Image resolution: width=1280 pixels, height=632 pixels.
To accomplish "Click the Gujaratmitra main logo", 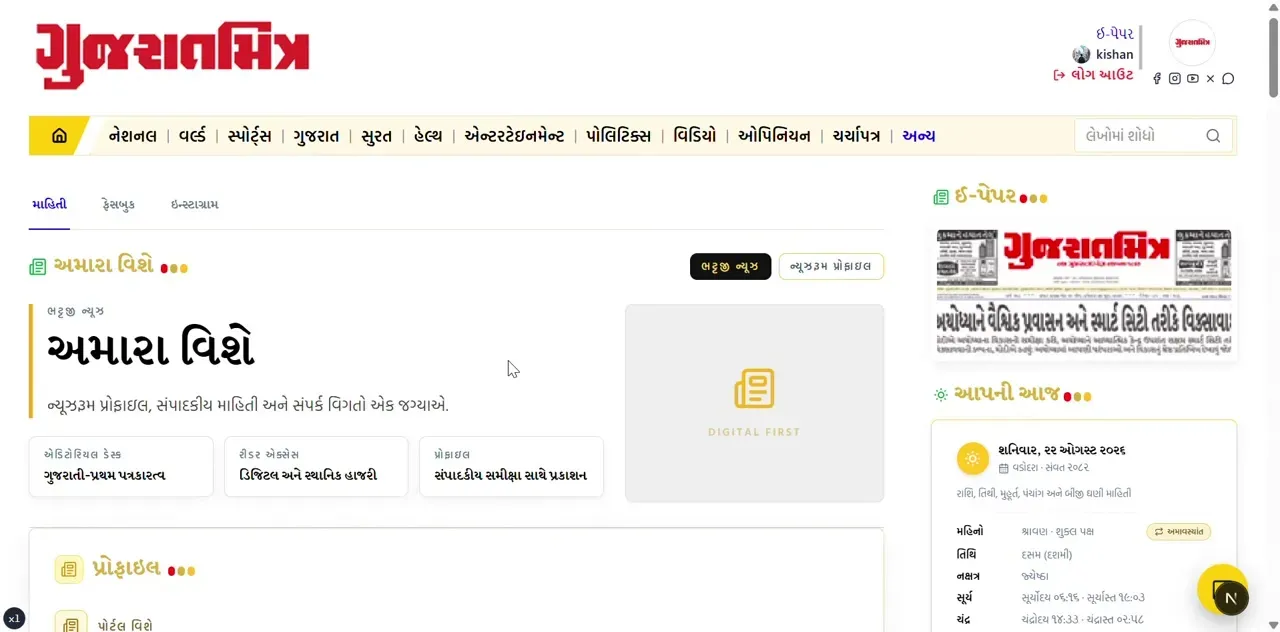I will 173,56.
